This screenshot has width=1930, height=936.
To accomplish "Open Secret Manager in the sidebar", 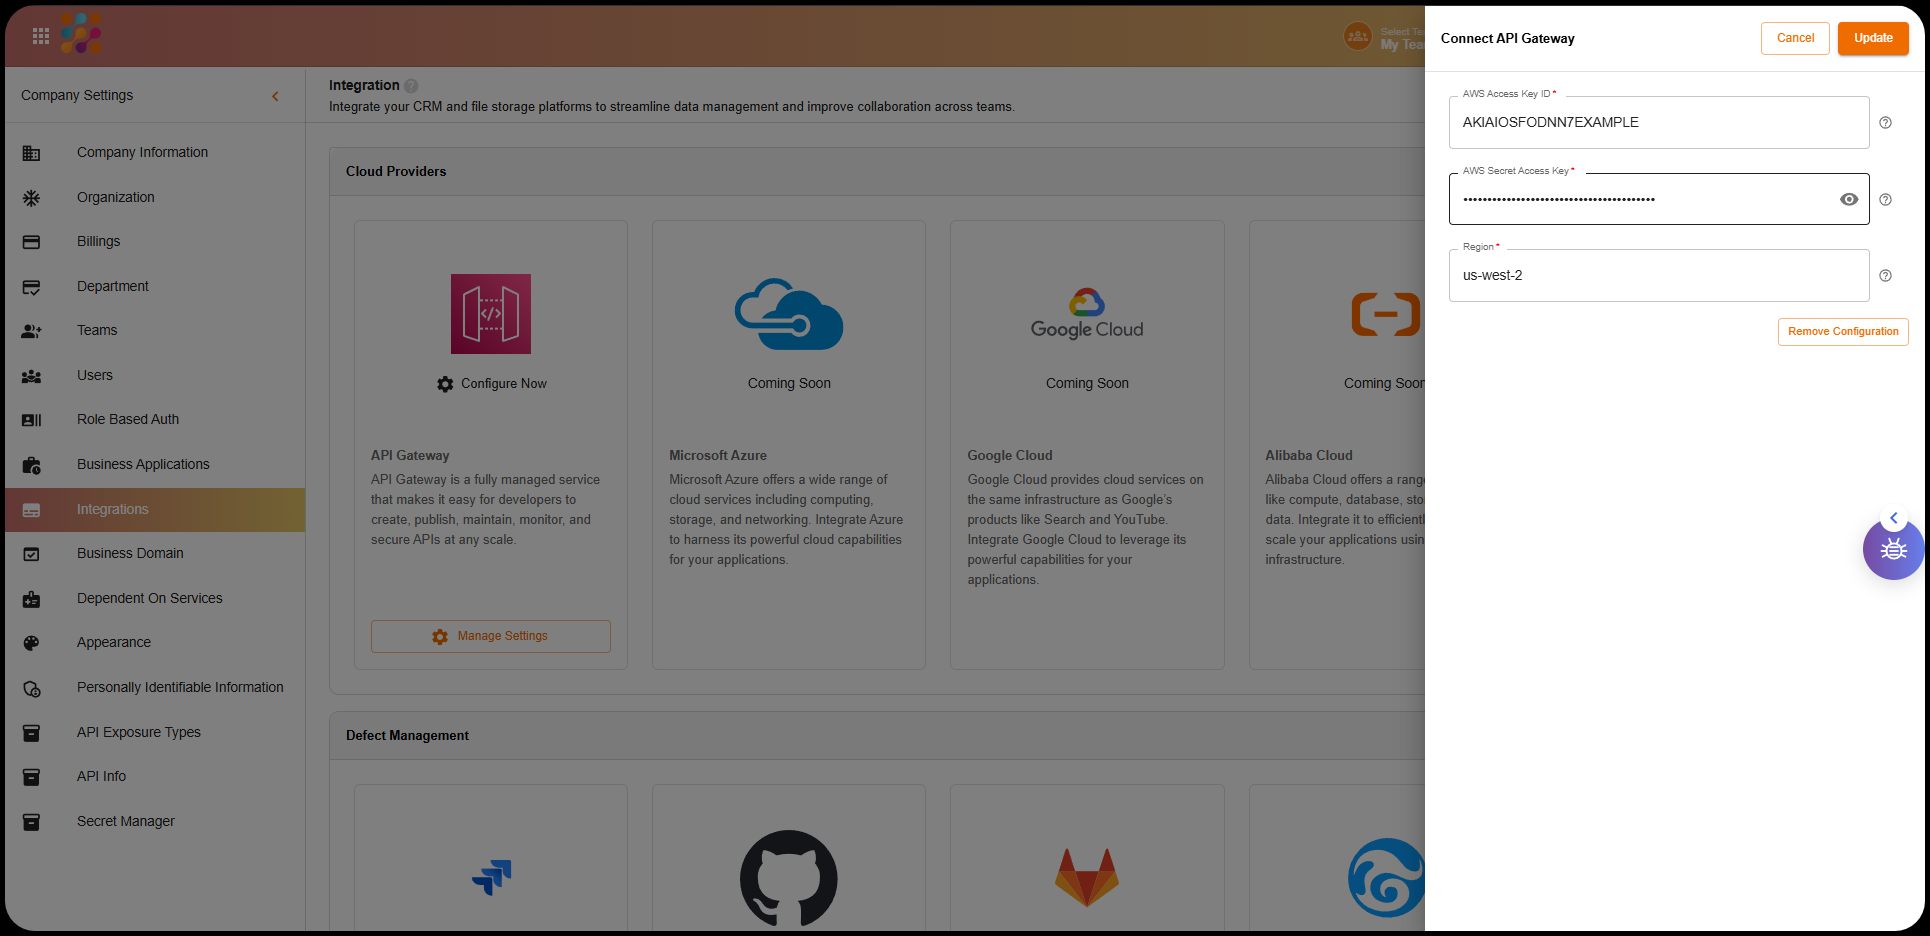I will (126, 821).
